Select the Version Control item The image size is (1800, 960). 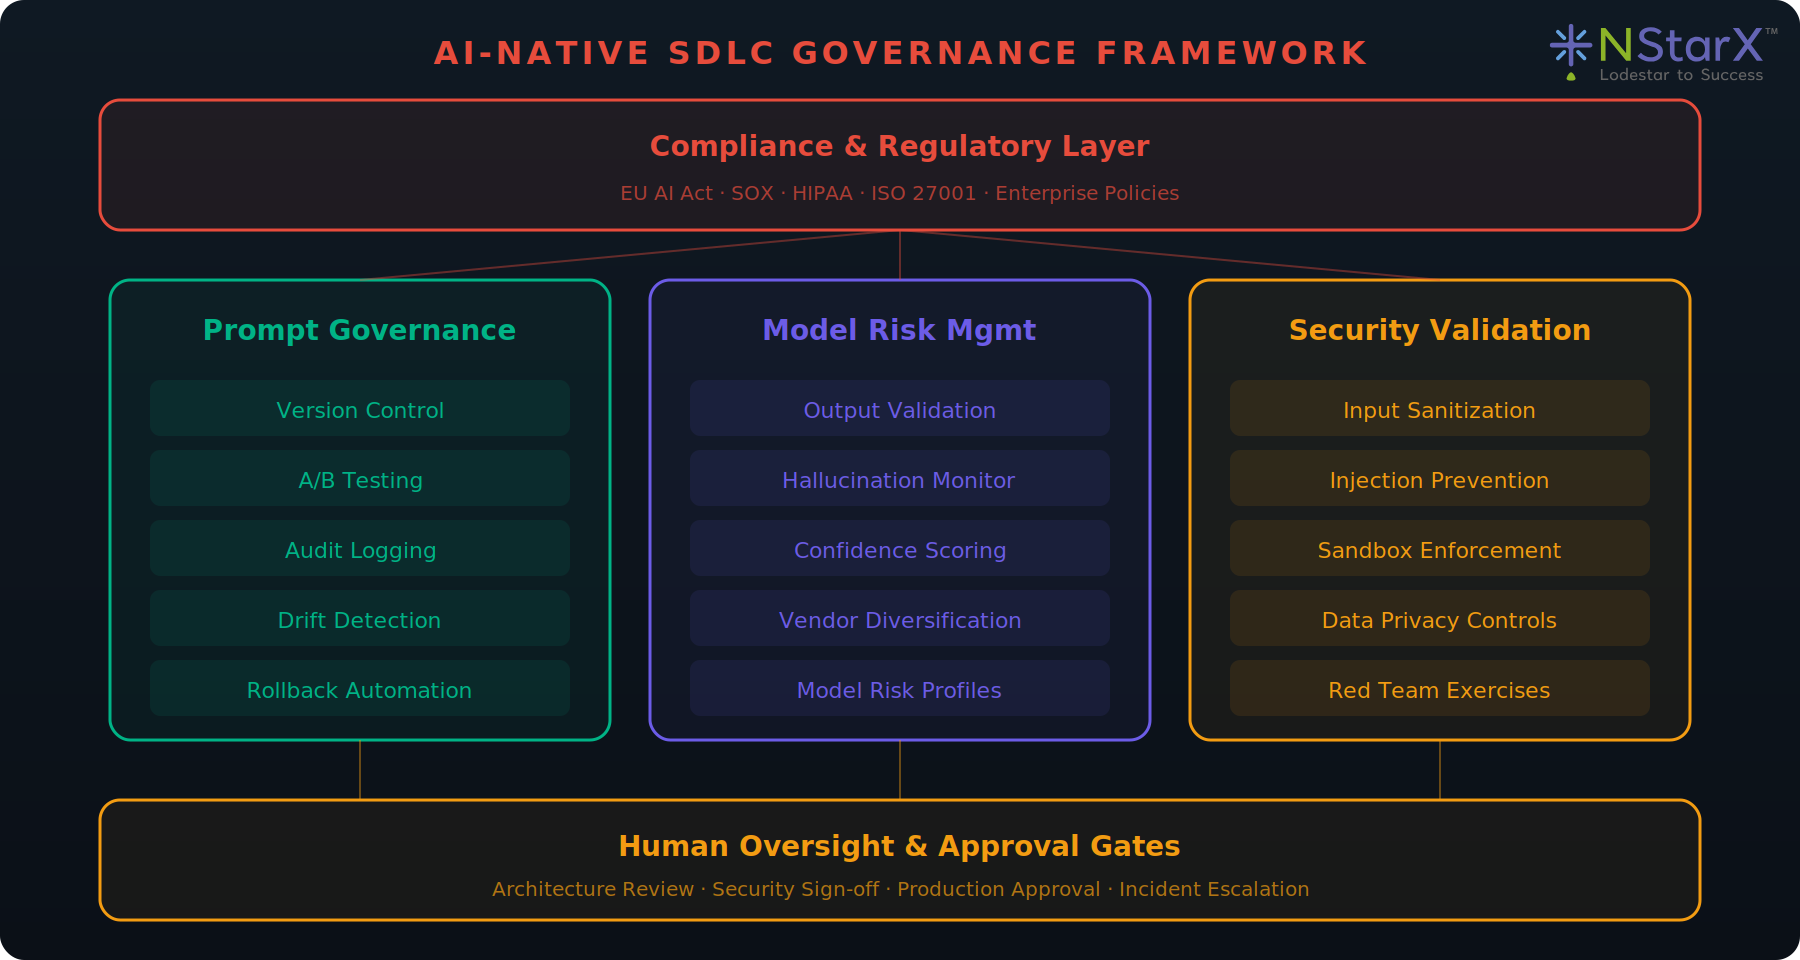pos(360,409)
